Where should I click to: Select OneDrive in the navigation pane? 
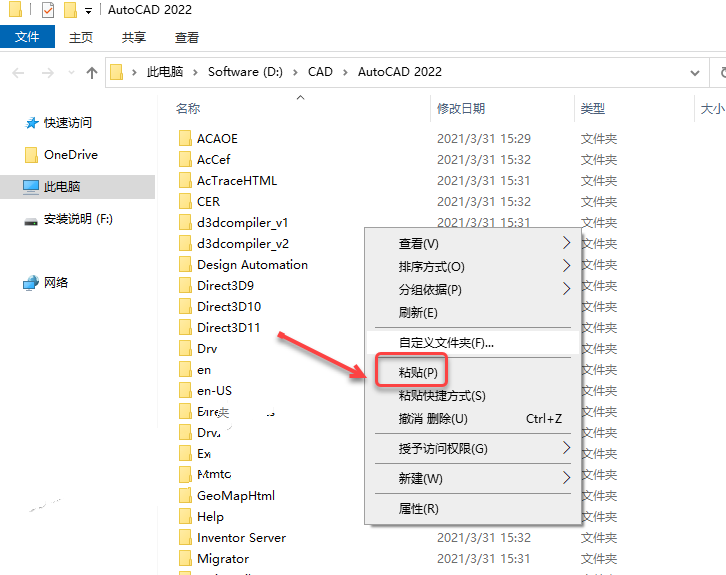(61, 155)
